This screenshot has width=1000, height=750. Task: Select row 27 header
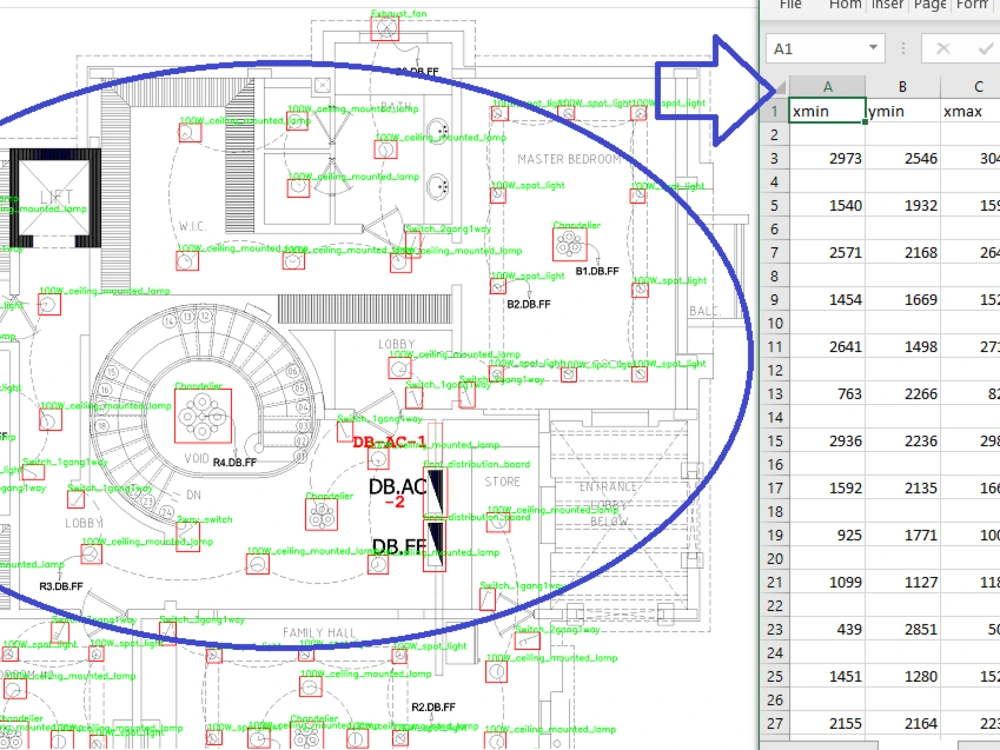click(x=774, y=723)
